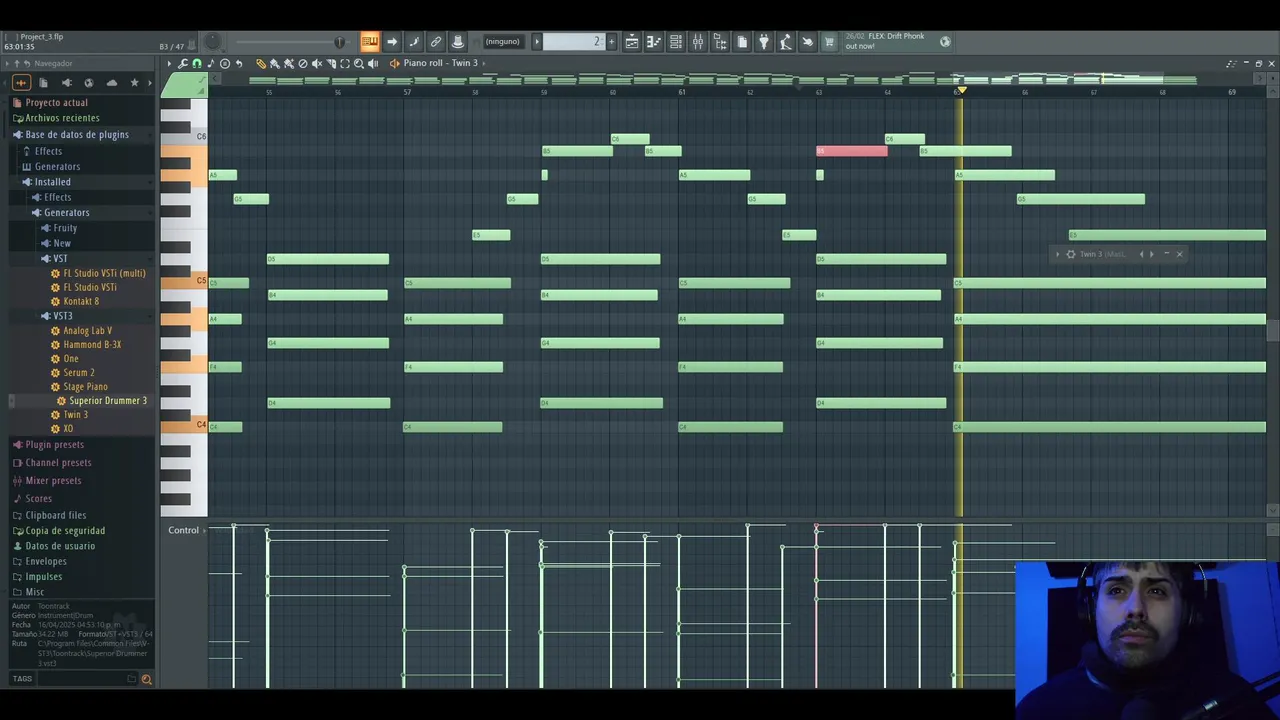This screenshot has width=1280, height=720.
Task: Click the piano roll vertical scrollbar
Action: pos(1273,330)
